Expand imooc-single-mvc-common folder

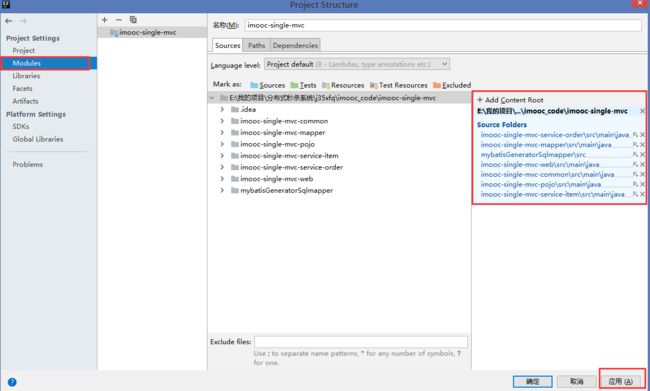222,121
